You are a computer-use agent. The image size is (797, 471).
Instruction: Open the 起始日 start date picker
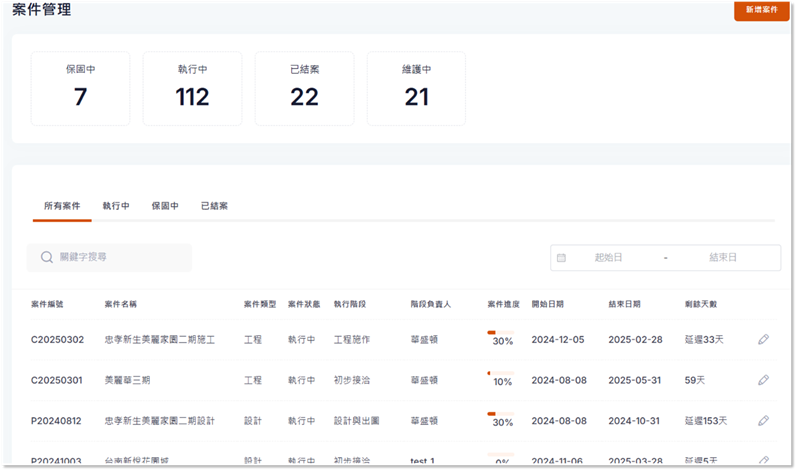[x=608, y=258]
